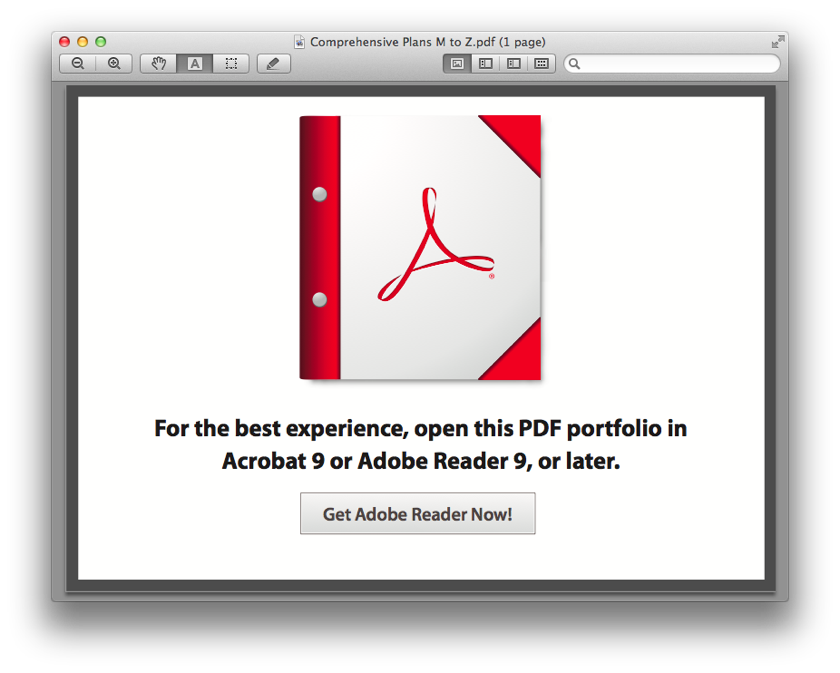The height and width of the screenshot is (673, 840).
Task: Display pages as Contact Sheet
Action: pos(541,63)
